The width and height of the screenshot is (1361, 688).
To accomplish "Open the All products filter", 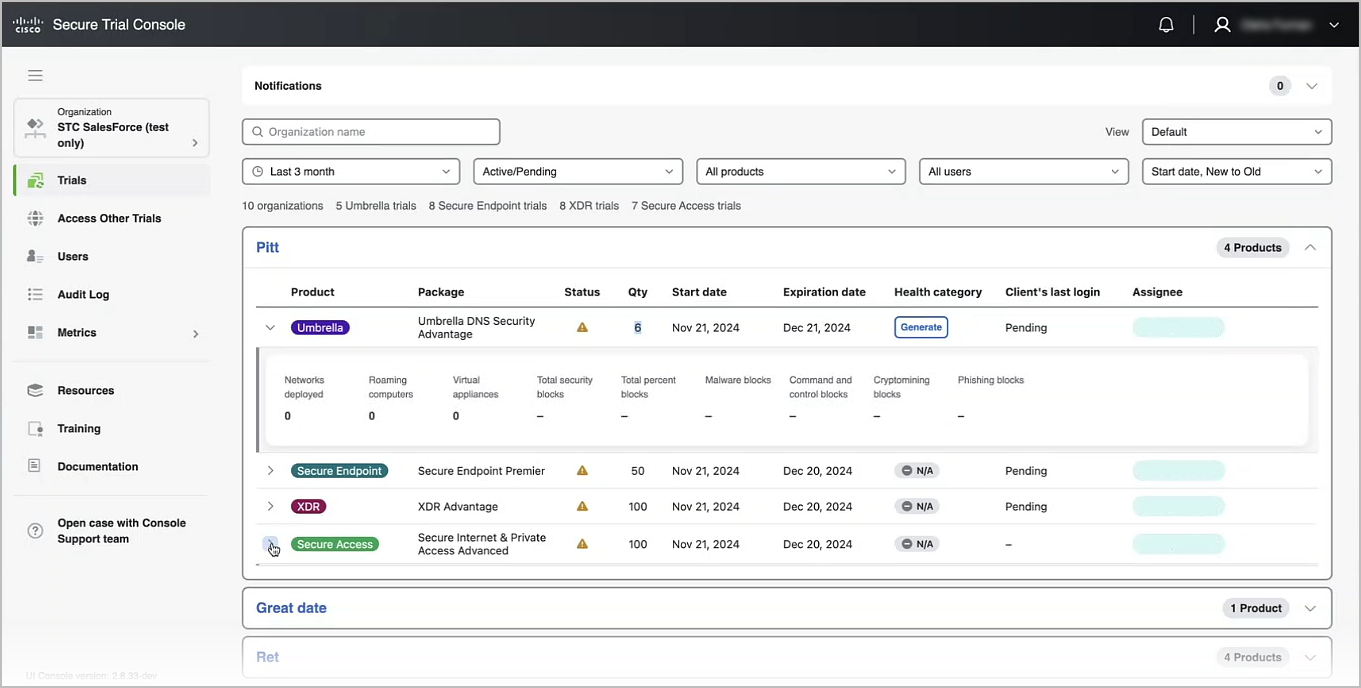I will pyautogui.click(x=801, y=172).
